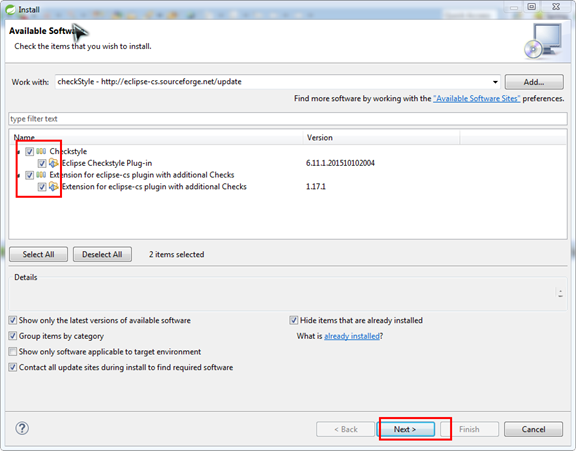Toggle Group items by category checkbox
Screen dimensions: 576x451
pos(13,336)
